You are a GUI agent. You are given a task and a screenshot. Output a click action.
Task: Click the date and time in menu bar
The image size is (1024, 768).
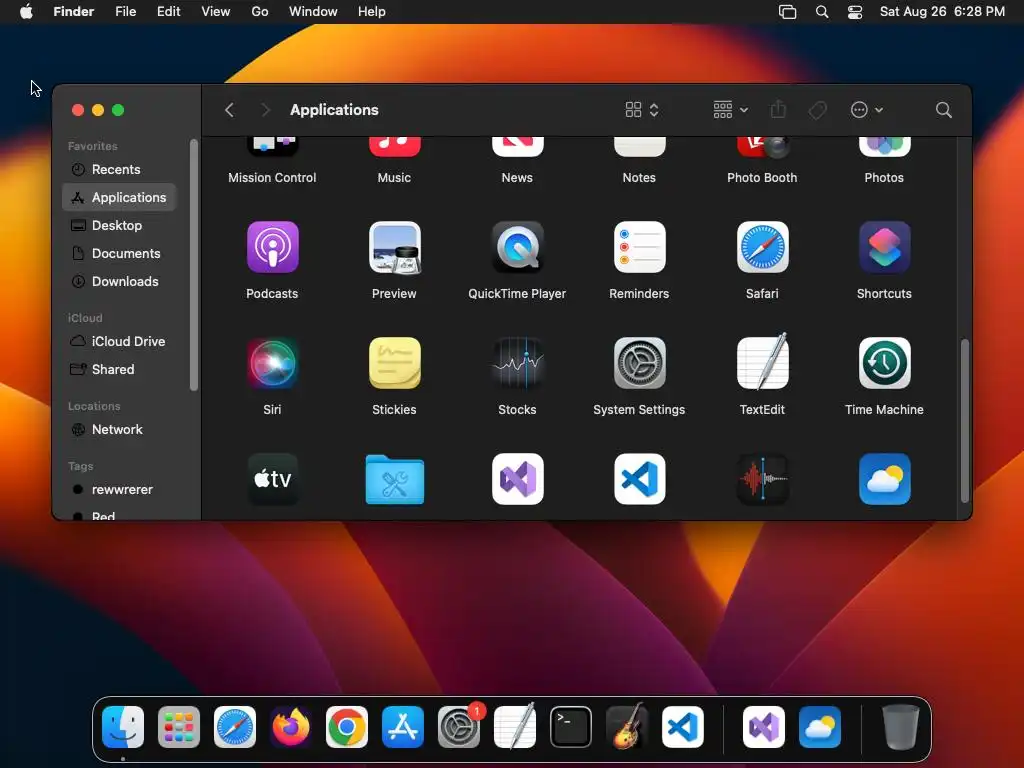point(942,12)
